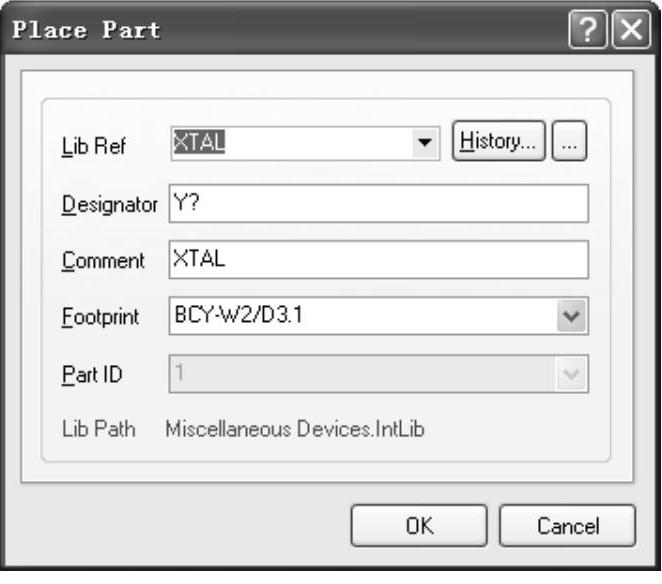Click the Part ID value box
The width and height of the screenshot is (662, 584).
pos(360,374)
